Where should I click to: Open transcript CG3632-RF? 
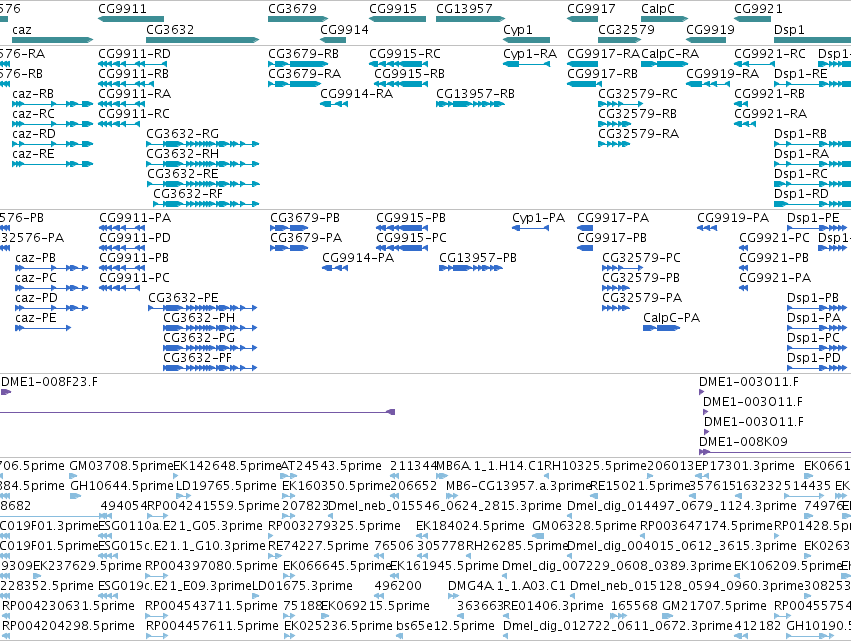(x=188, y=194)
